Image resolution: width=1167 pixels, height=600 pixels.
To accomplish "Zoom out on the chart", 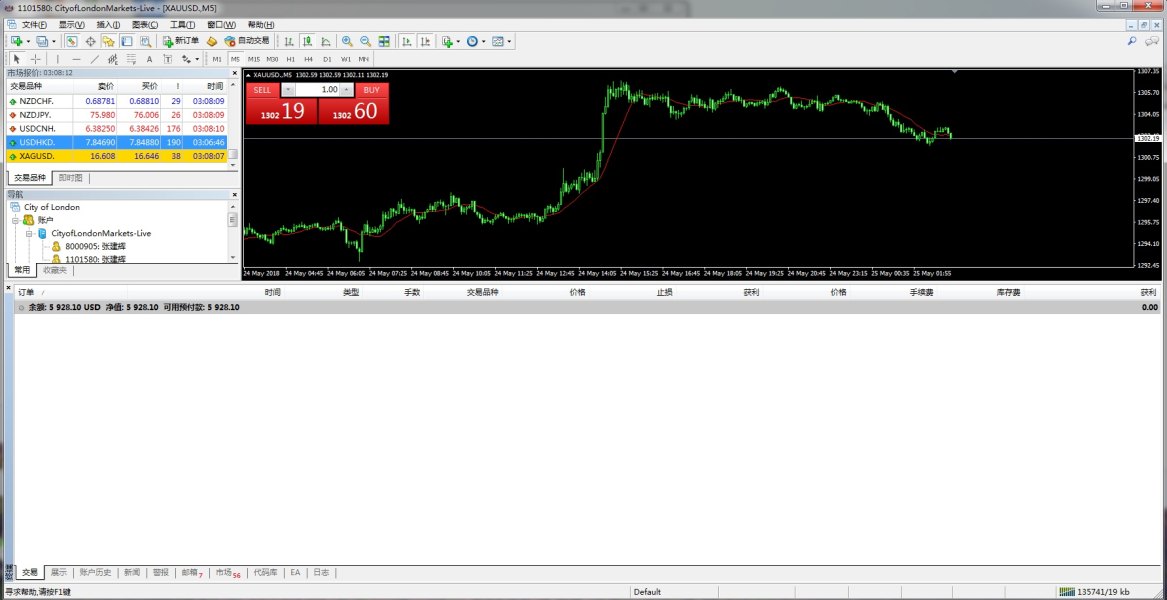I will (x=365, y=41).
